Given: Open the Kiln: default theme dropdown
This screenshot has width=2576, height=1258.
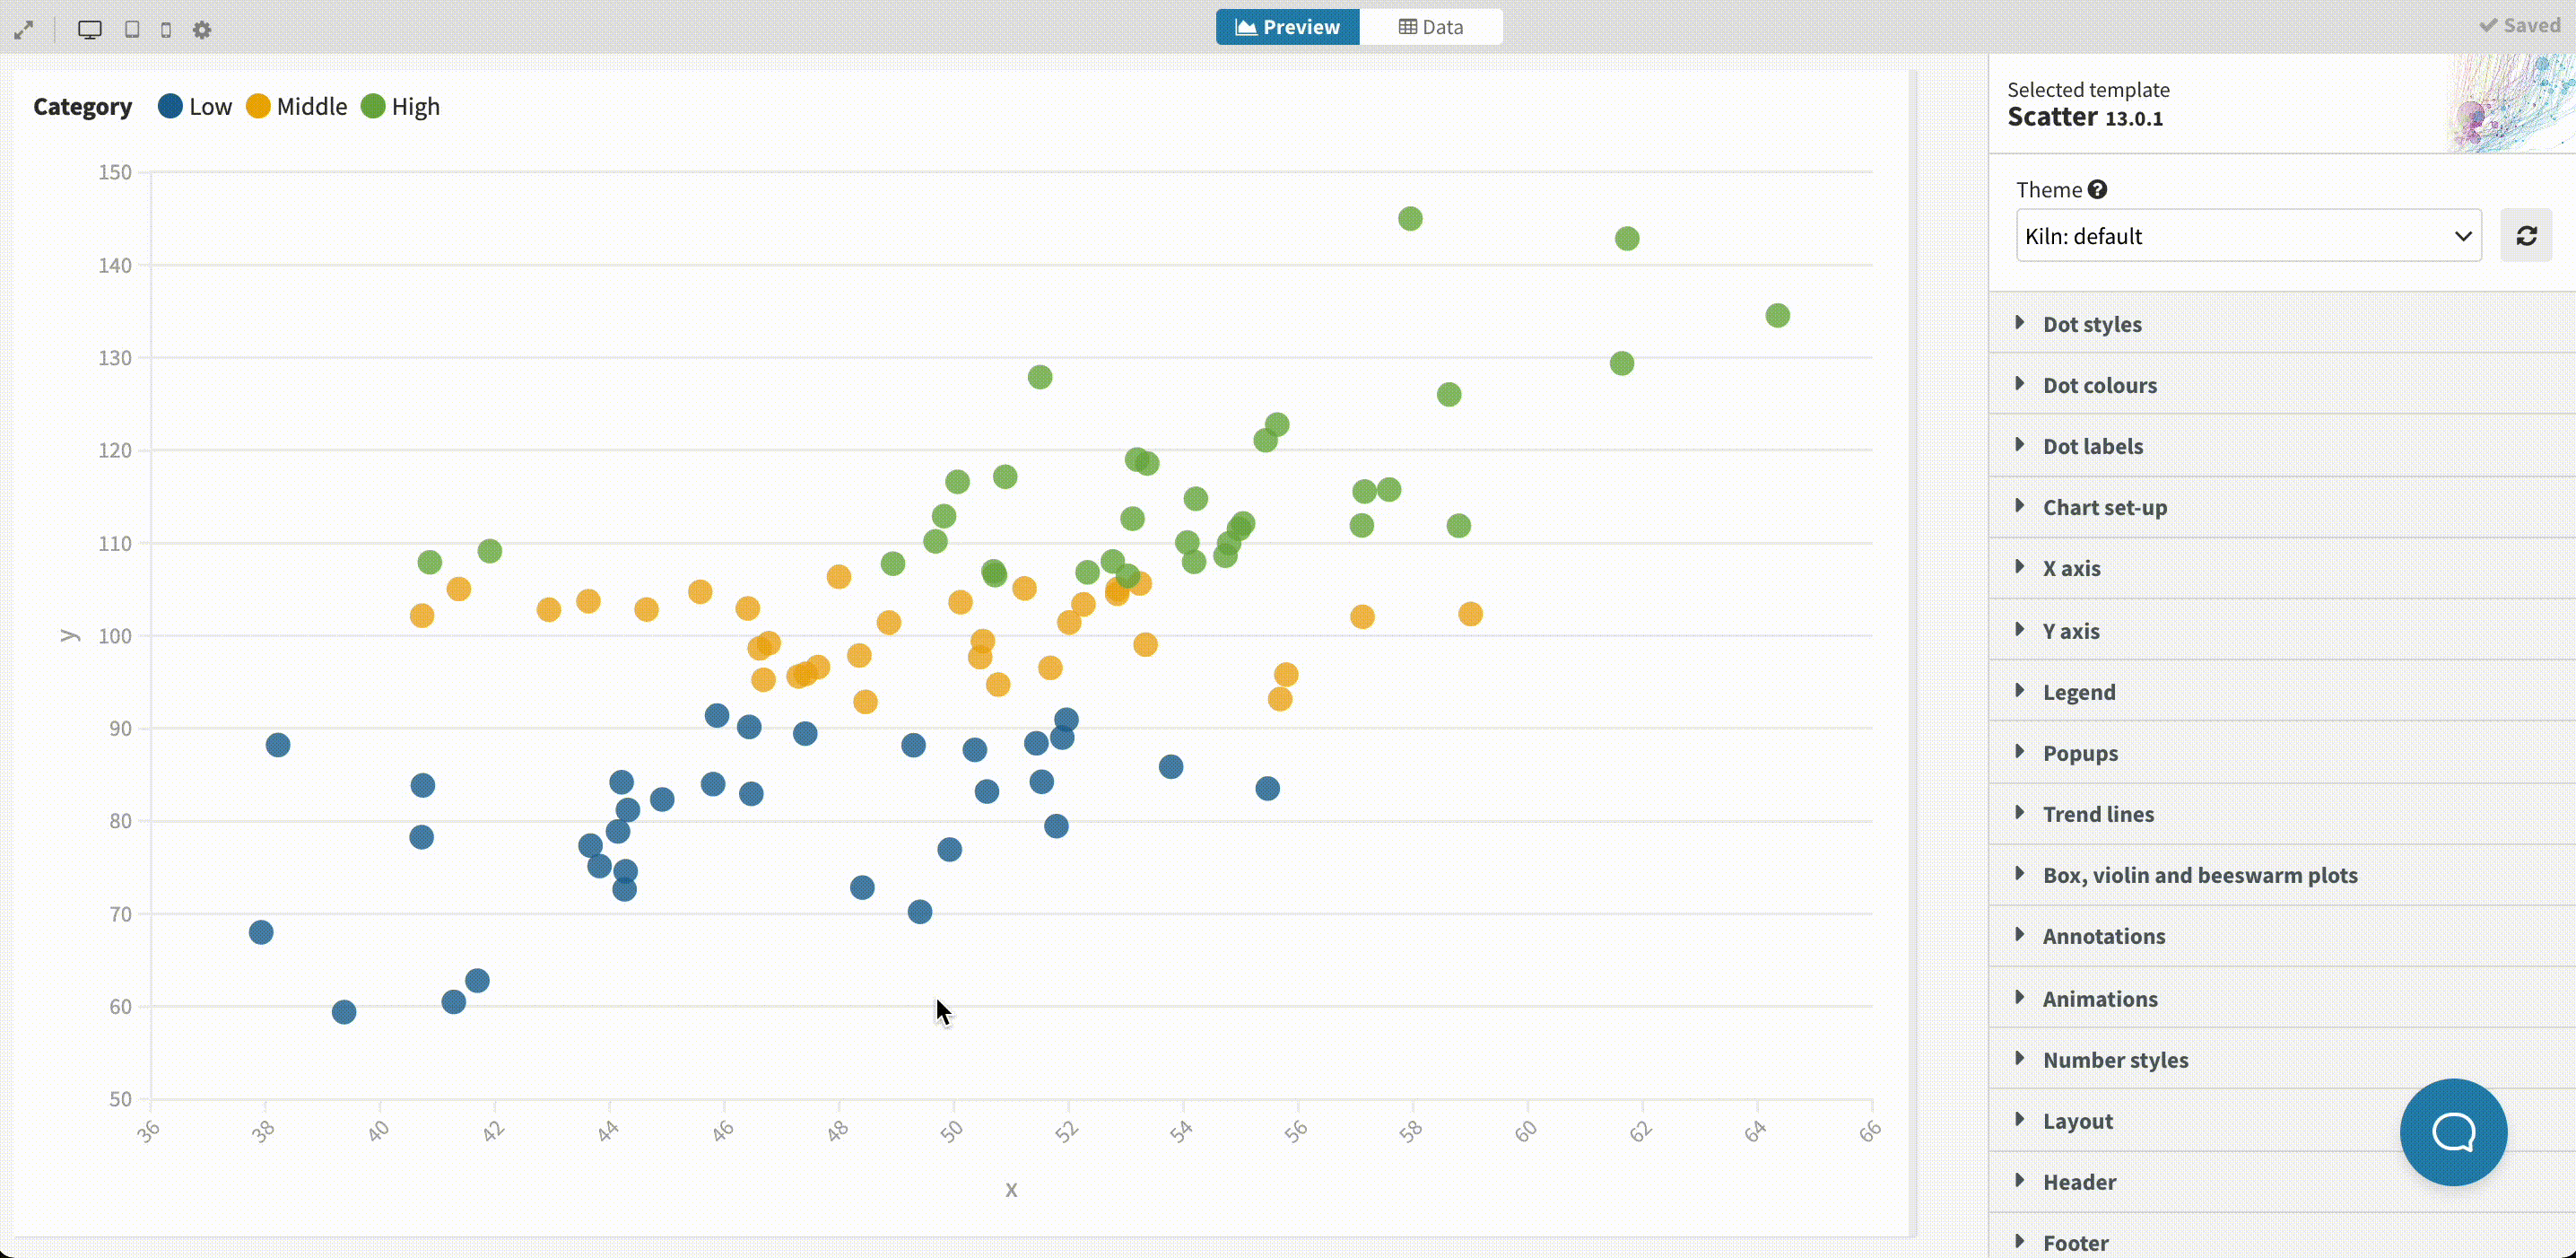Looking at the screenshot, I should pos(2248,236).
